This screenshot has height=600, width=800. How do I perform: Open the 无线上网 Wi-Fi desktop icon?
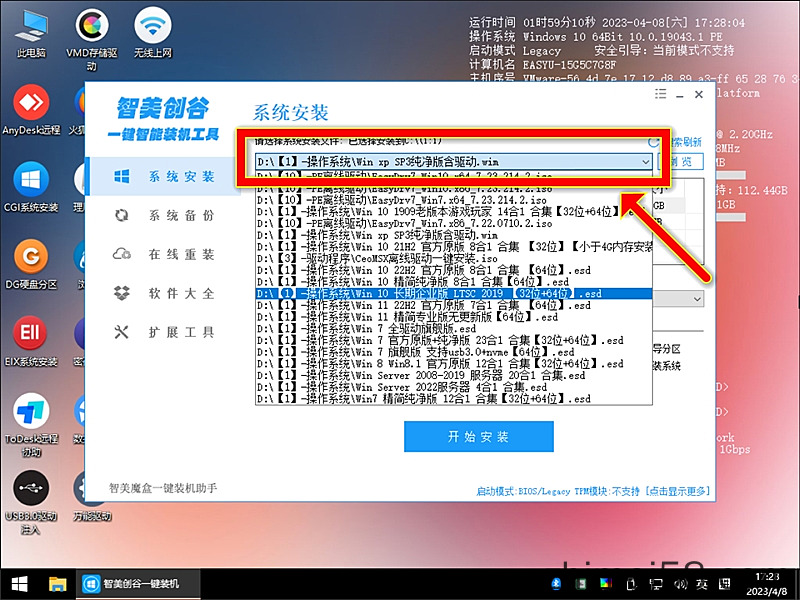pos(153,33)
